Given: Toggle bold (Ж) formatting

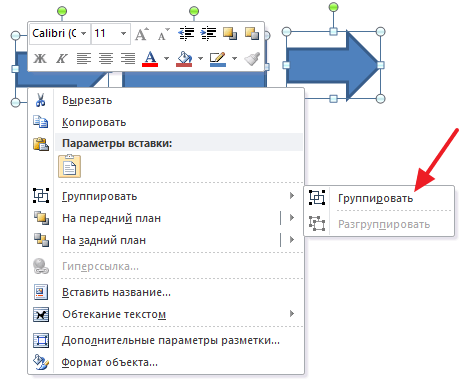Looking at the screenshot, I should click(40, 59).
